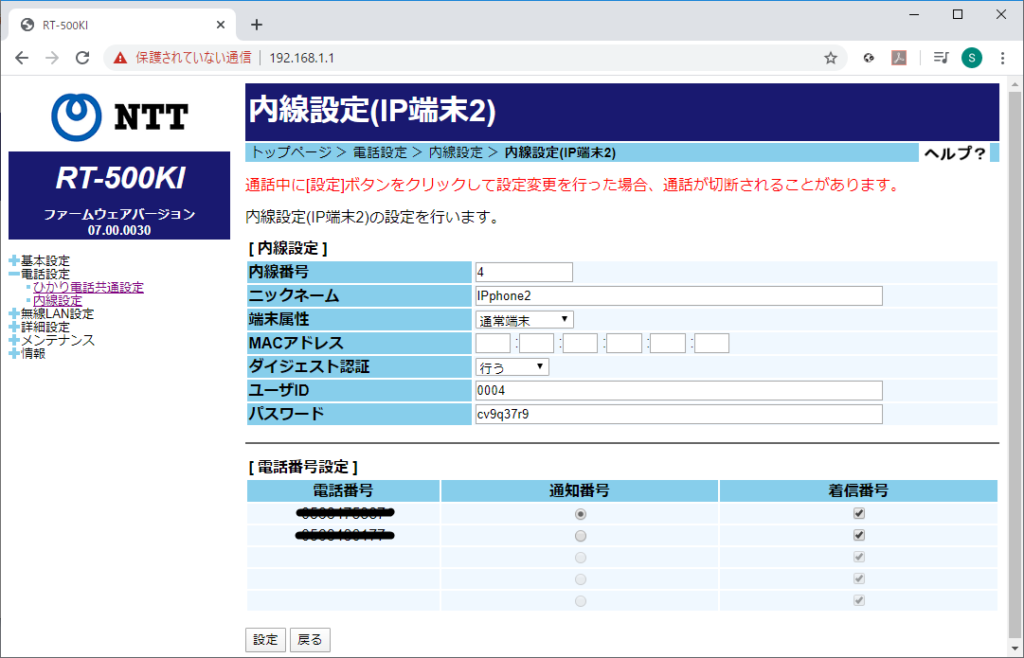The height and width of the screenshot is (658, 1024).
Task: Go back using browser back arrow
Action: pyautogui.click(x=22, y=58)
